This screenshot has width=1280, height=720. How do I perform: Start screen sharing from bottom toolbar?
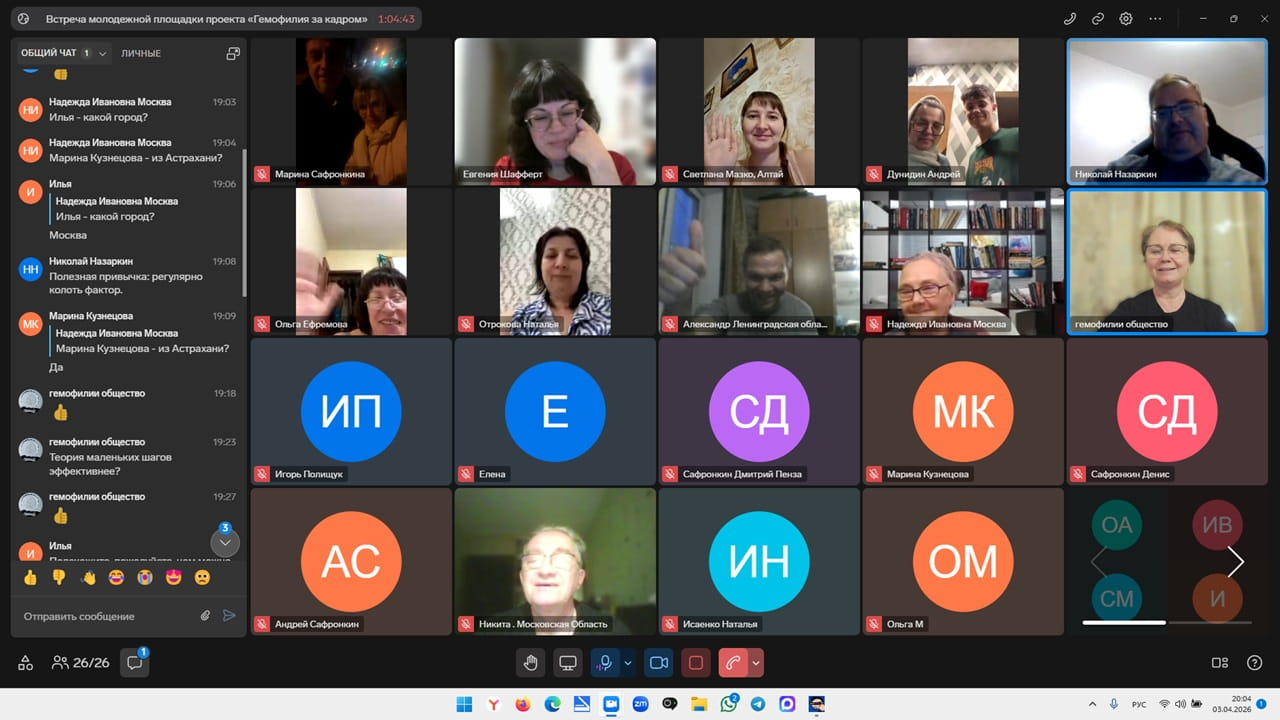568,662
